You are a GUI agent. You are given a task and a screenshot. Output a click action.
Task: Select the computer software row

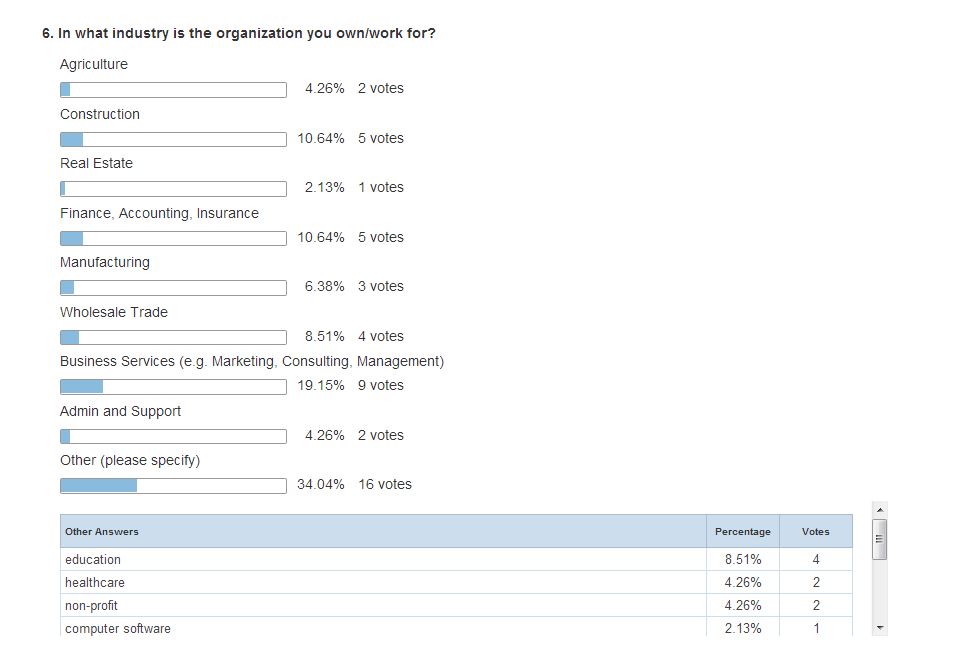click(x=456, y=627)
